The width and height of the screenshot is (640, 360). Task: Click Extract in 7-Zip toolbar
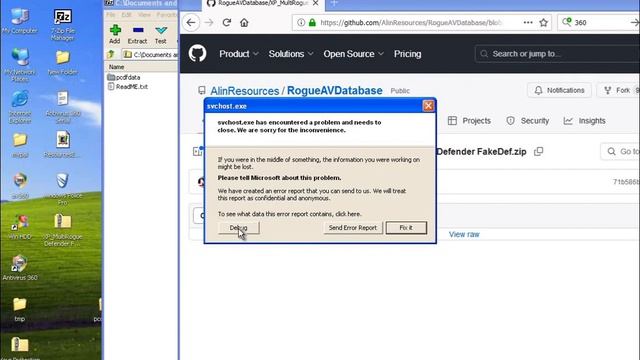coord(137,34)
